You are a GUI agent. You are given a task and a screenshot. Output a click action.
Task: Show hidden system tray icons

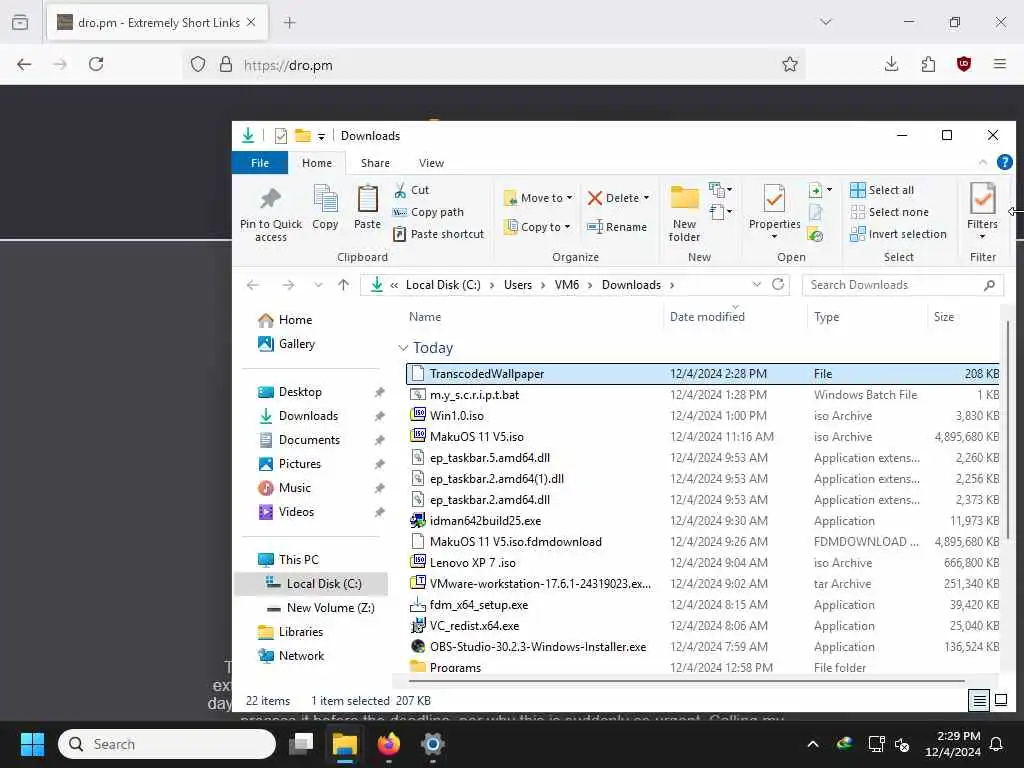tap(812, 744)
